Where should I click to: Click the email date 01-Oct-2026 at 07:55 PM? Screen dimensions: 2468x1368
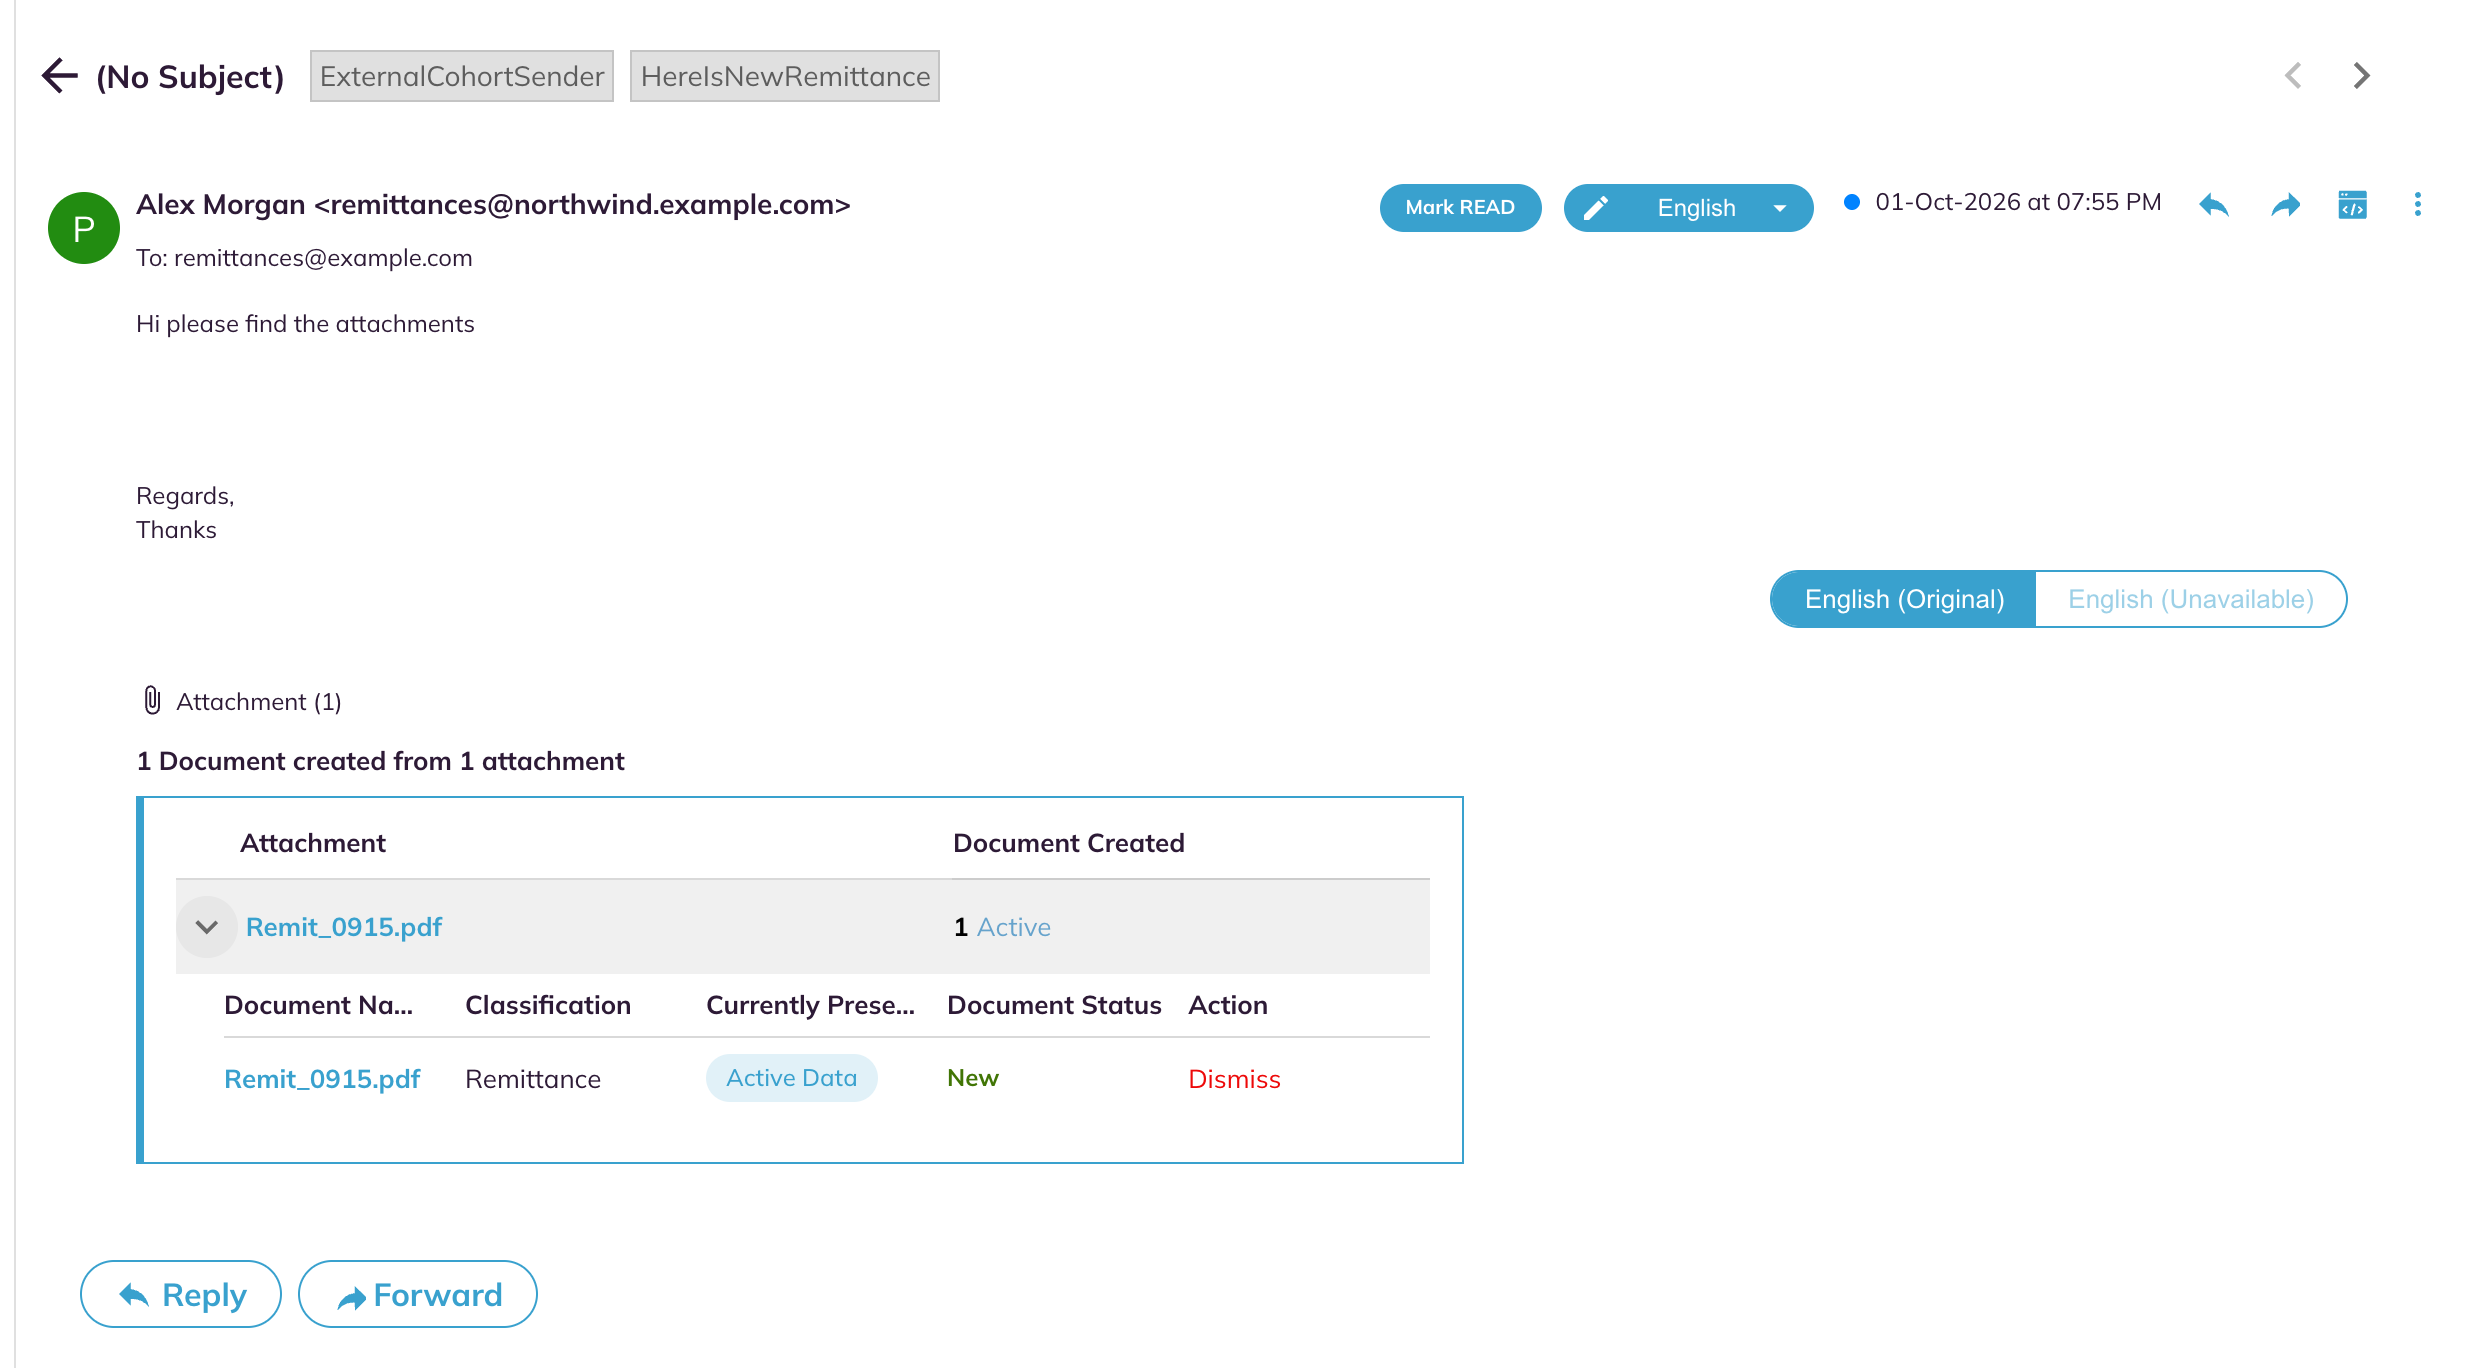[2018, 202]
